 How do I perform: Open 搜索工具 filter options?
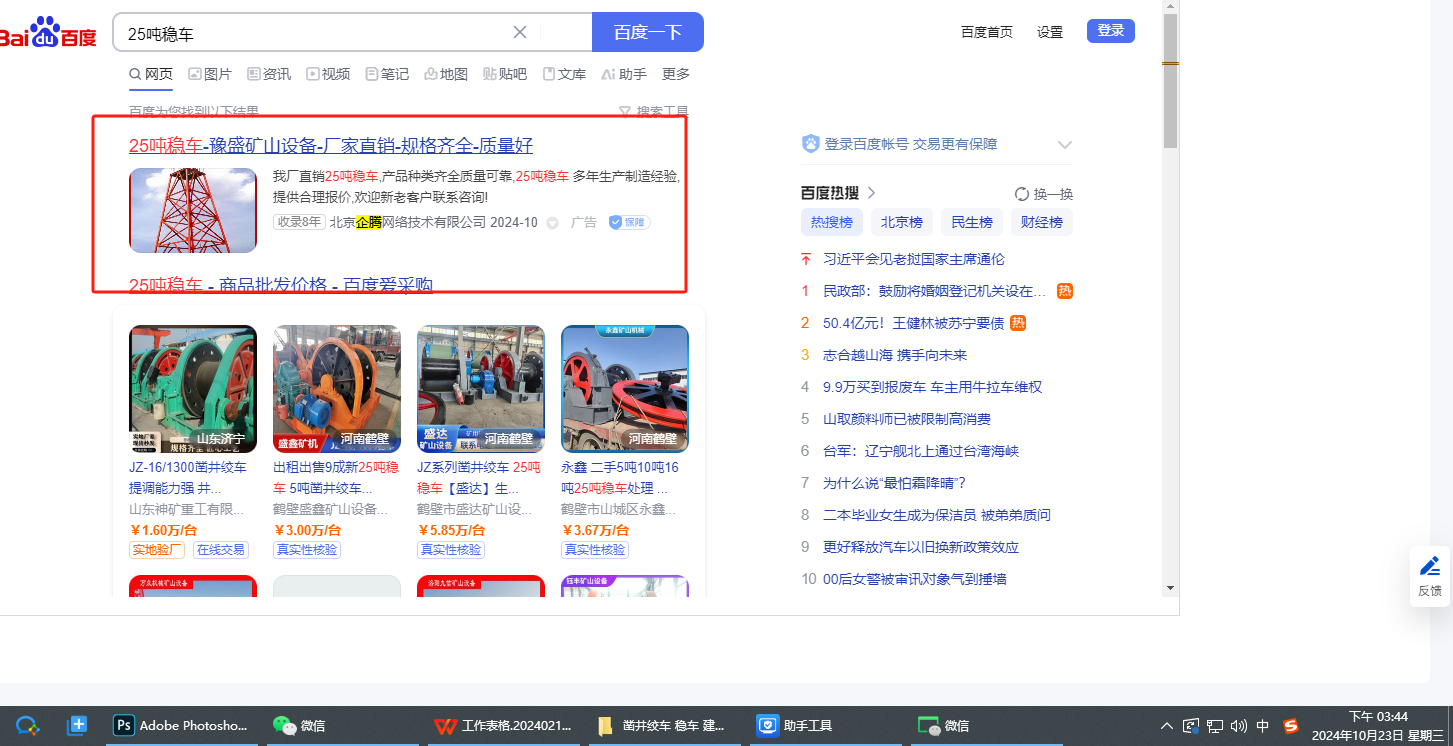pyautogui.click(x=654, y=112)
